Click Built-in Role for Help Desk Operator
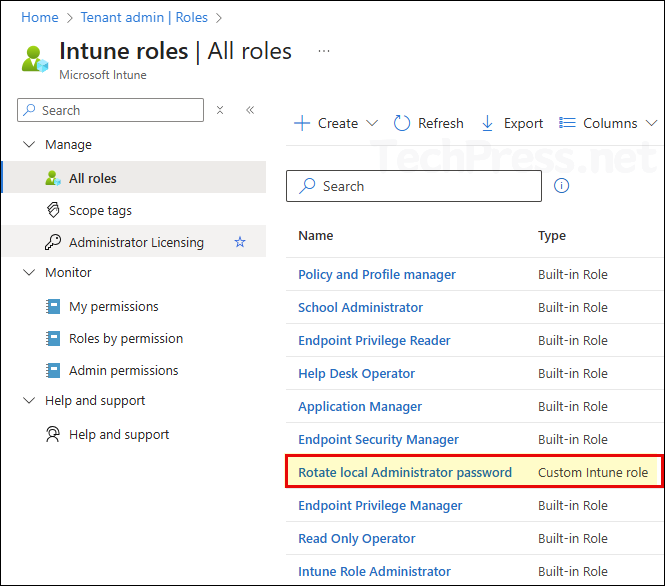This screenshot has width=665, height=586. click(x=573, y=374)
